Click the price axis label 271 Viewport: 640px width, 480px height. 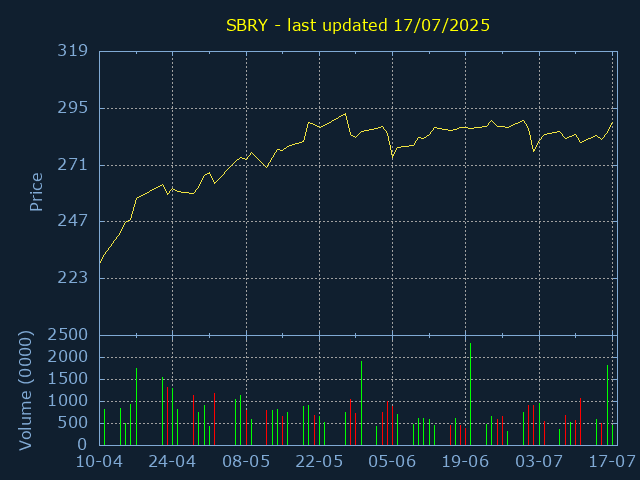73,165
